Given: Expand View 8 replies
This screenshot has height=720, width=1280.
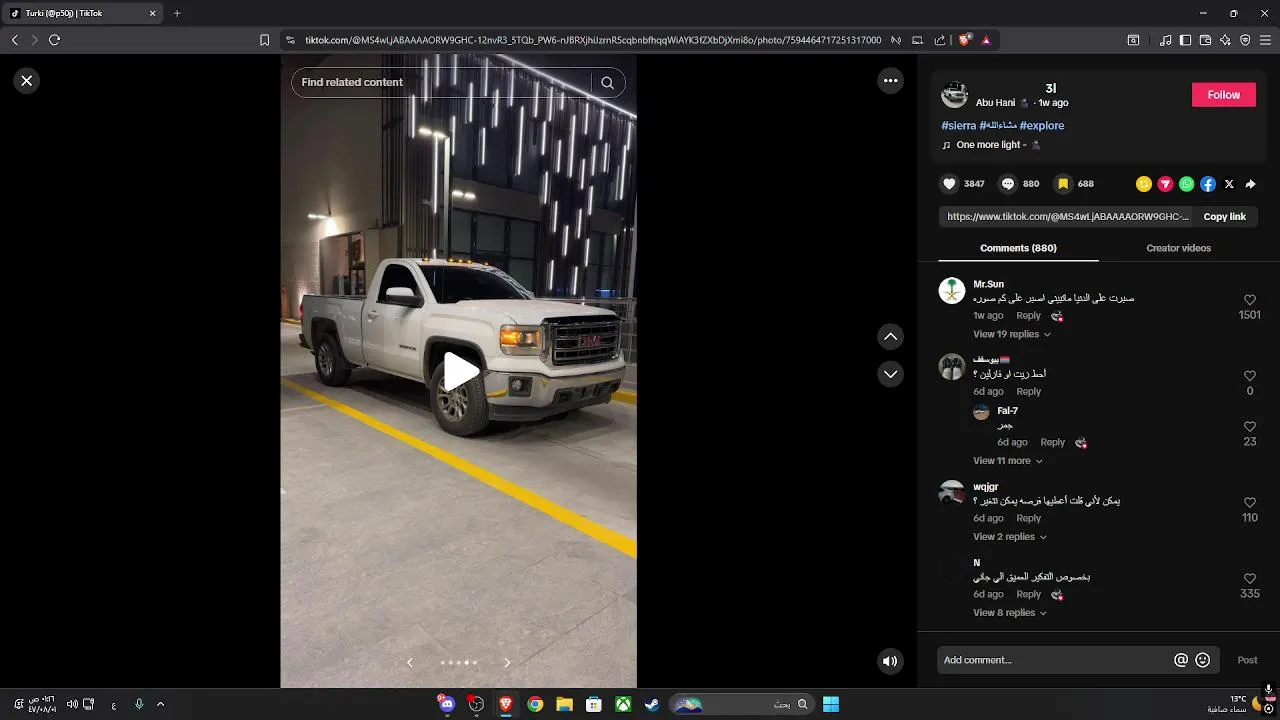Looking at the screenshot, I should click(1010, 613).
